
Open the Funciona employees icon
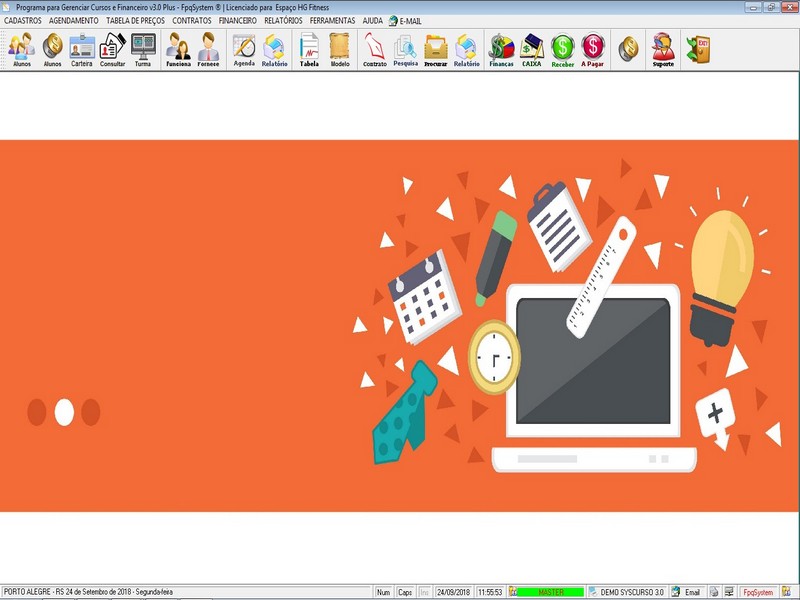(x=178, y=49)
